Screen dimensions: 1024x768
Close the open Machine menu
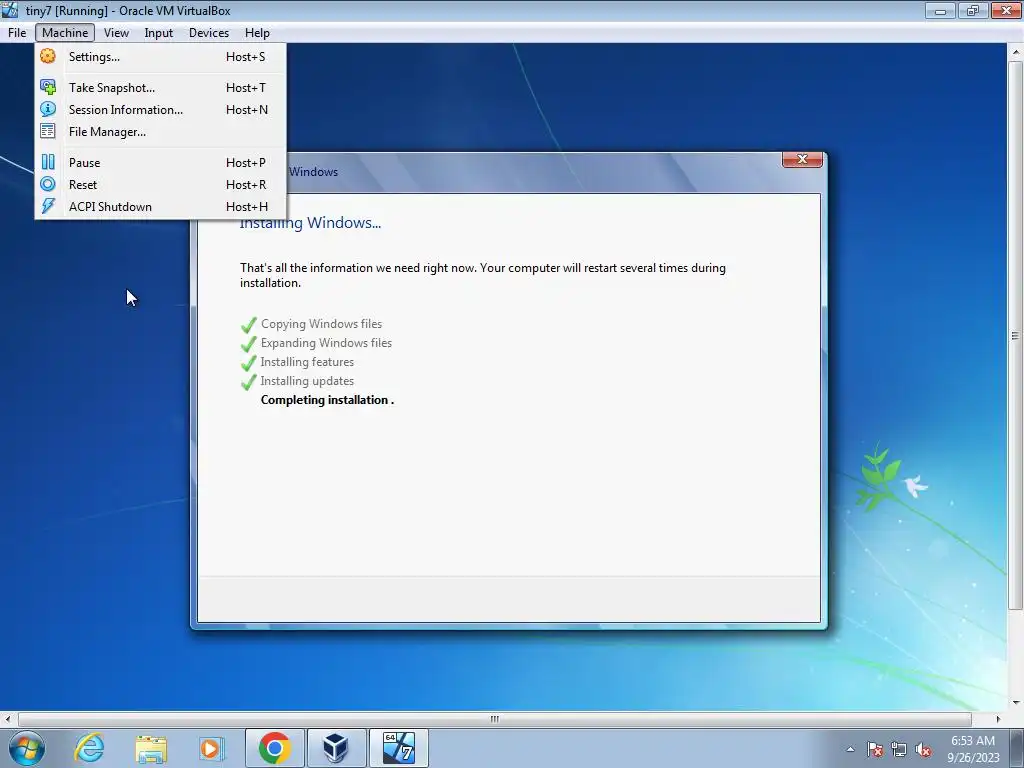pos(65,33)
